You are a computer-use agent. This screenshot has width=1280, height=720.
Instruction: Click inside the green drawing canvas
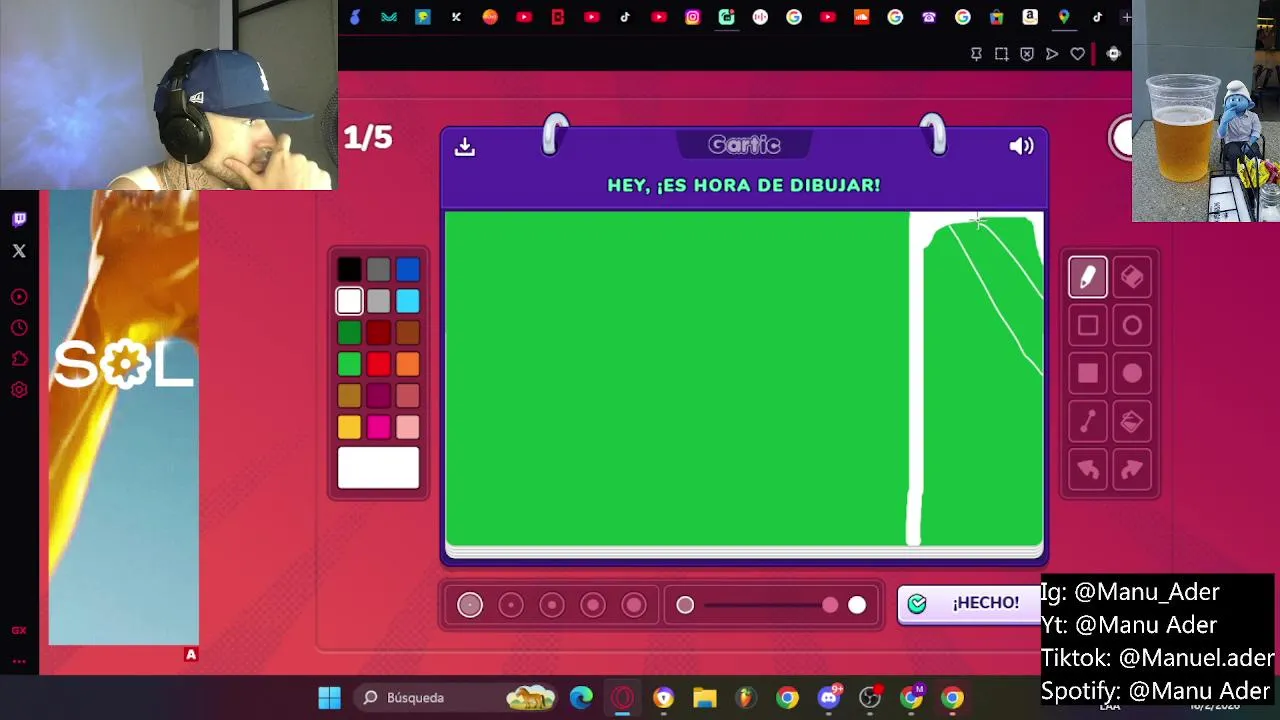click(744, 379)
